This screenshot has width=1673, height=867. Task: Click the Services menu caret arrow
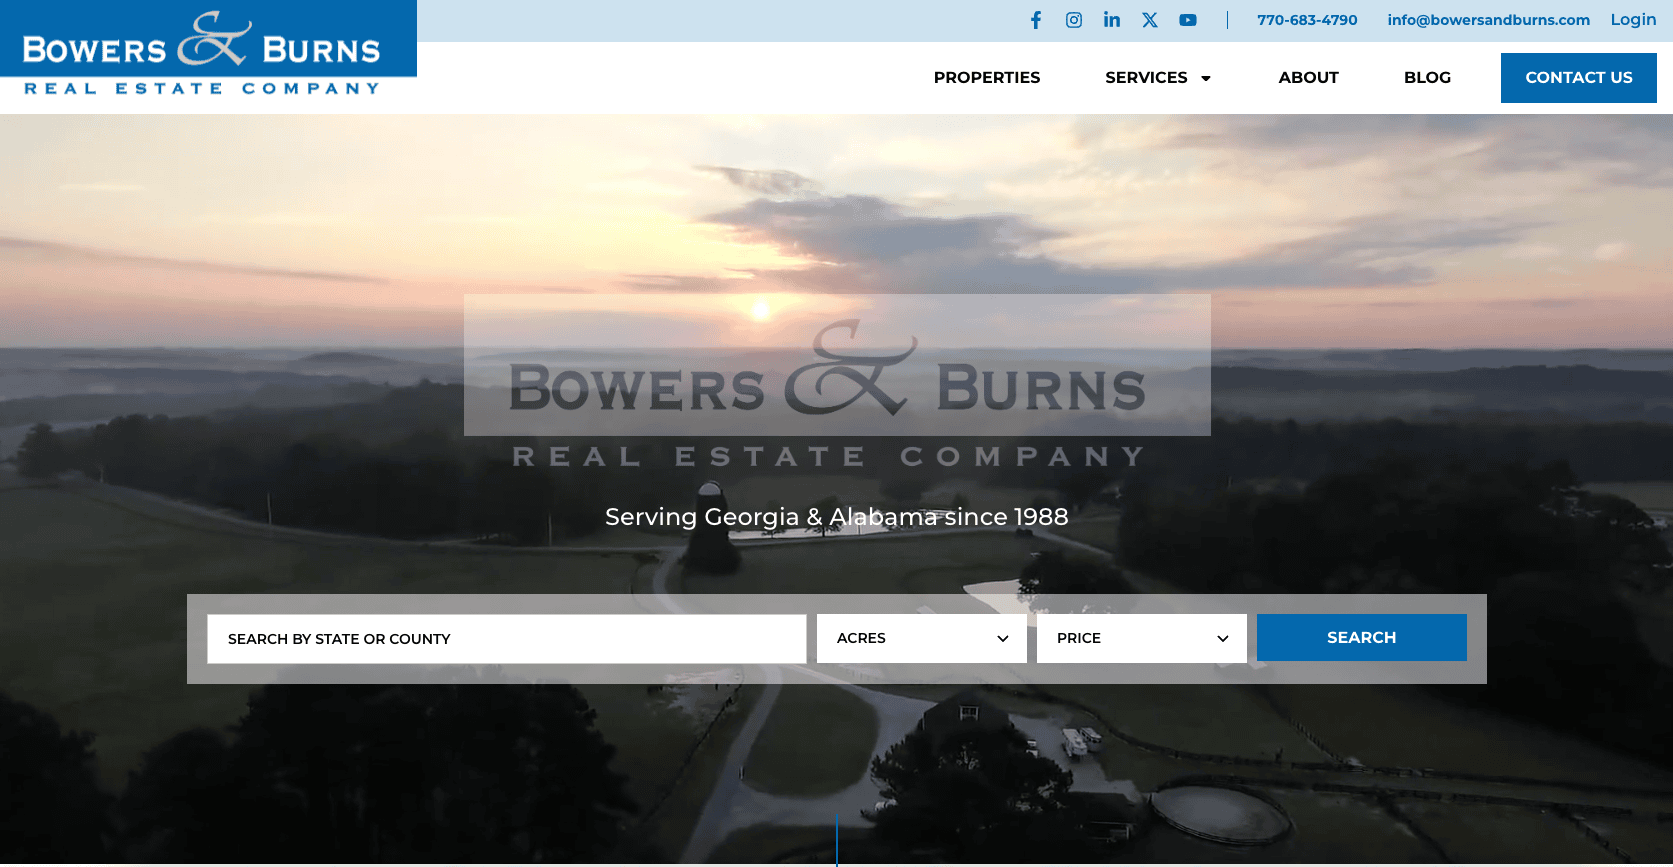click(x=1206, y=78)
